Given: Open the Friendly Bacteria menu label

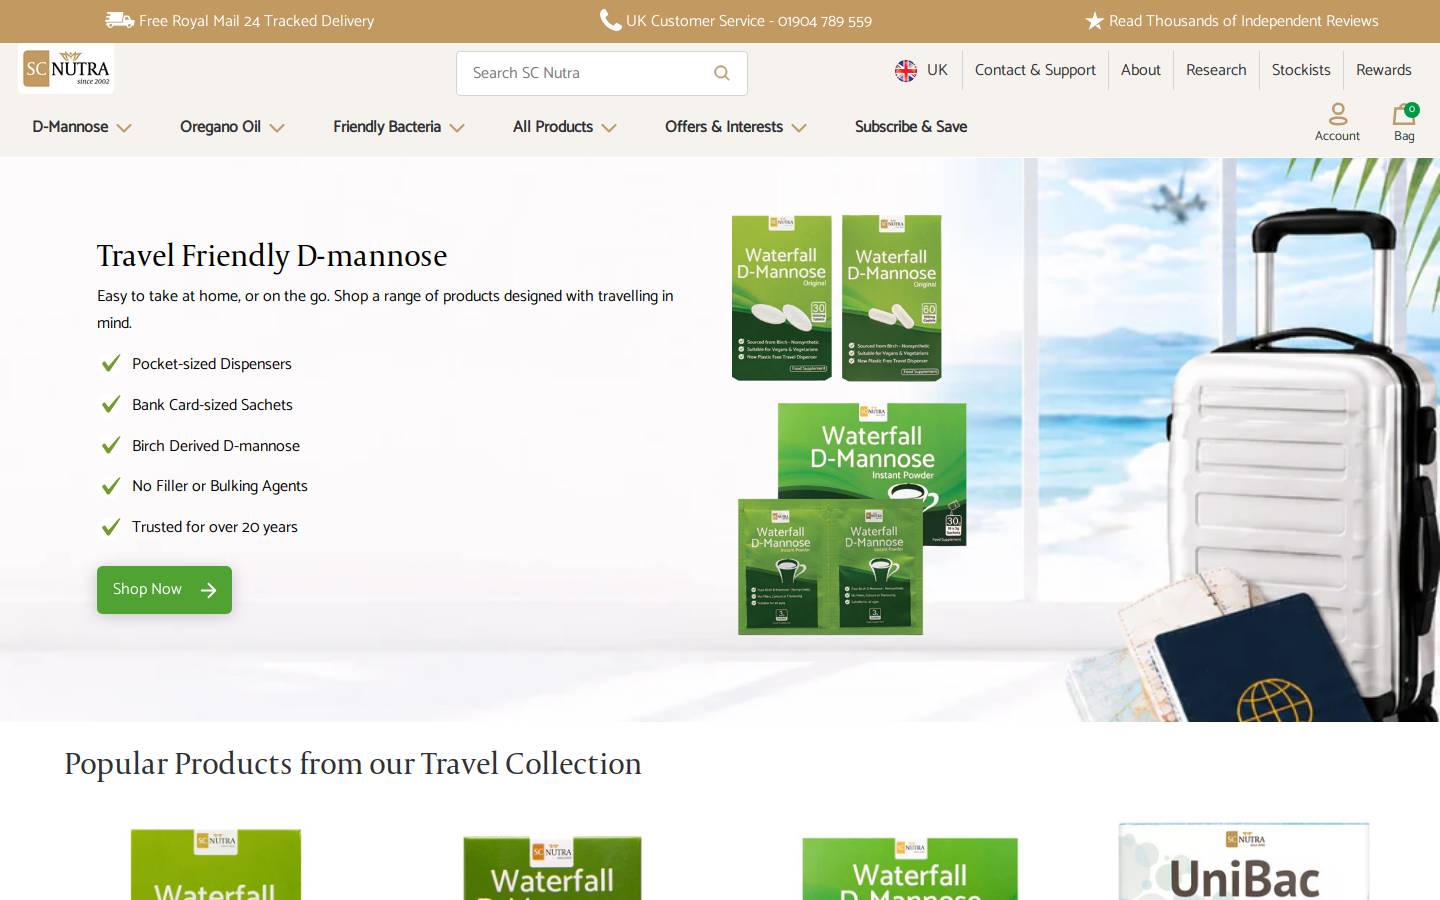Looking at the screenshot, I should tap(387, 127).
